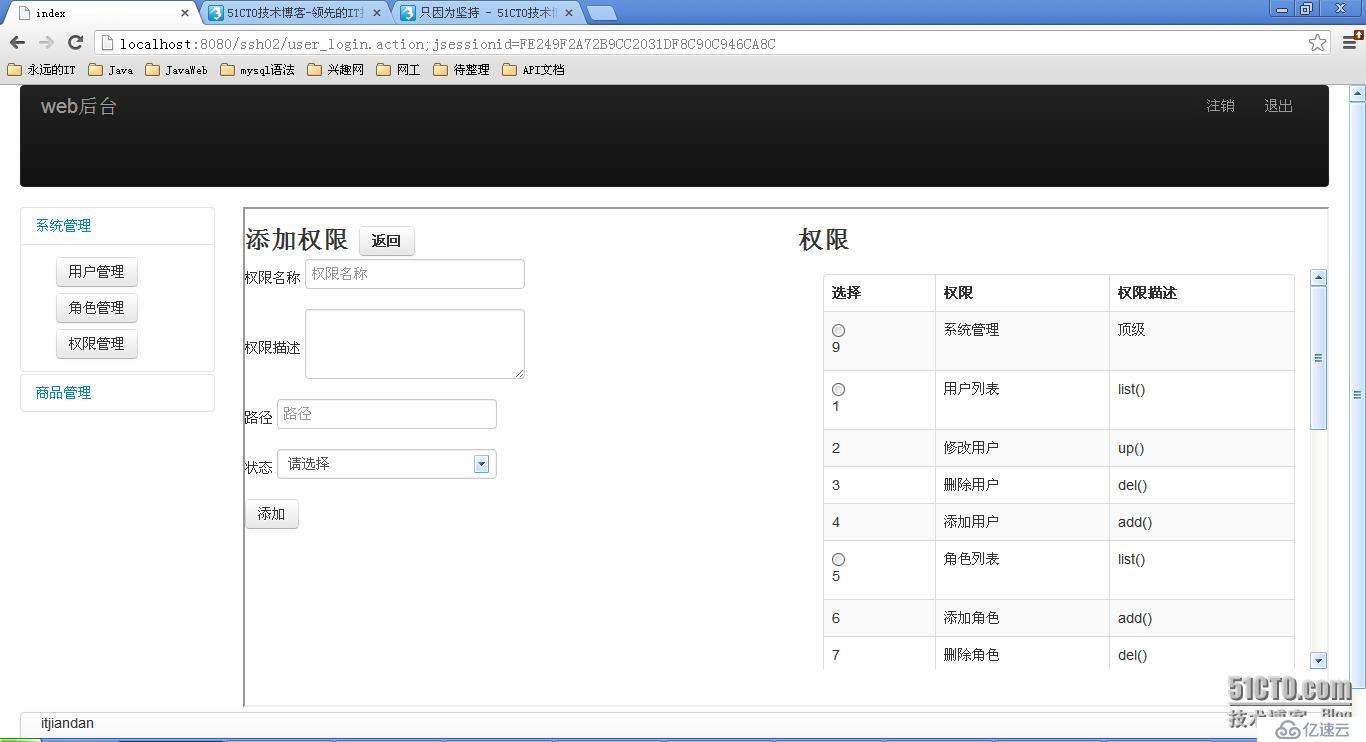This screenshot has width=1366, height=742.
Task: Click the 返回 button
Action: click(386, 241)
